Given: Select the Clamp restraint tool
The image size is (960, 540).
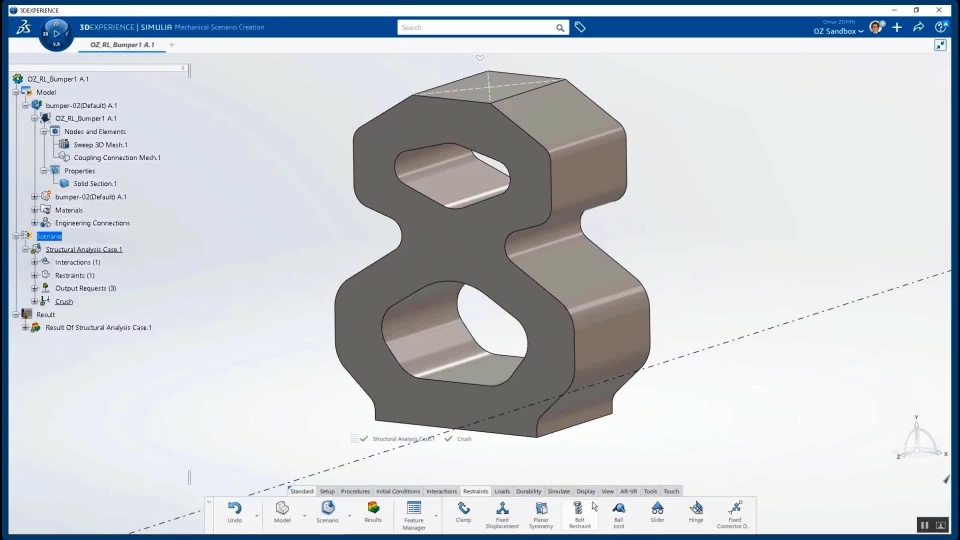Looking at the screenshot, I should pos(463,508).
